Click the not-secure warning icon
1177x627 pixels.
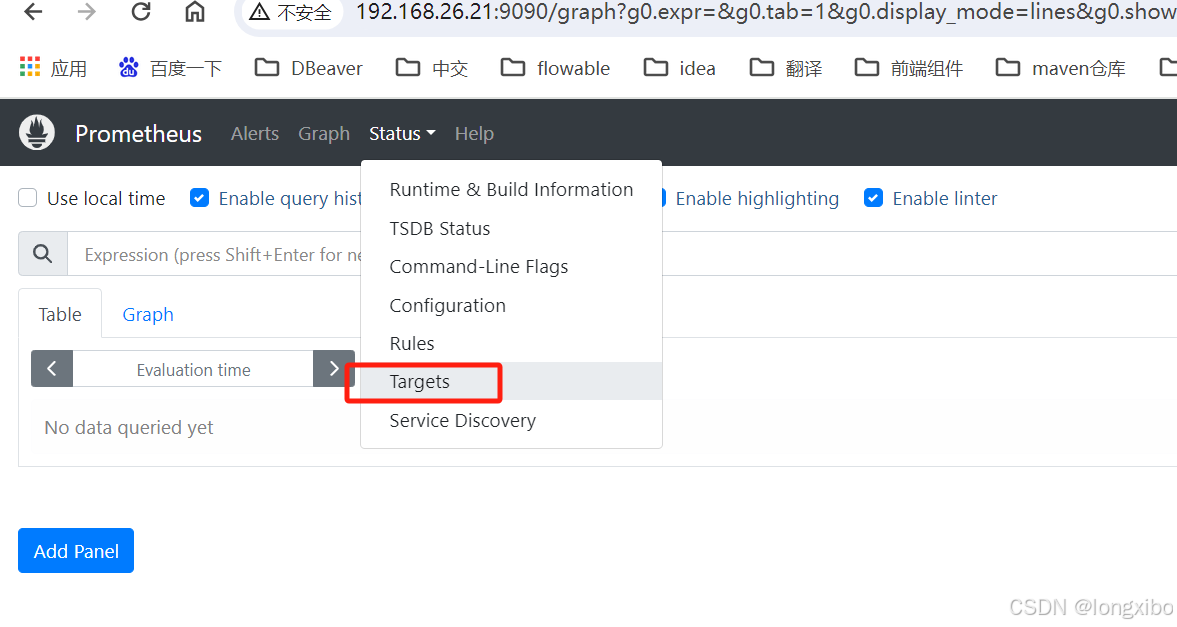coord(260,12)
